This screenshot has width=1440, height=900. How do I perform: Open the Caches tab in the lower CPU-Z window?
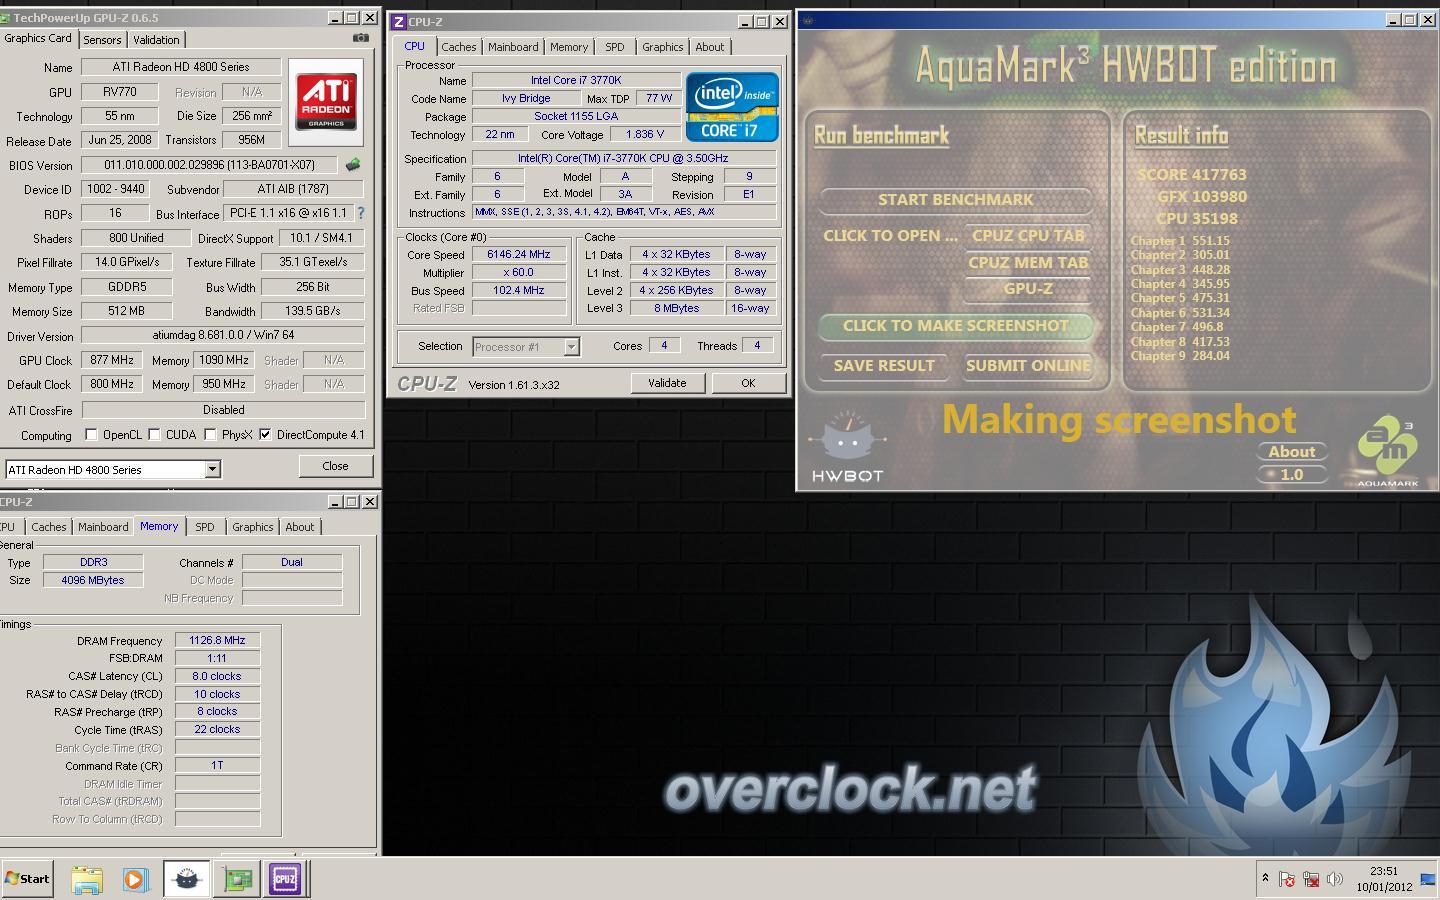(49, 527)
